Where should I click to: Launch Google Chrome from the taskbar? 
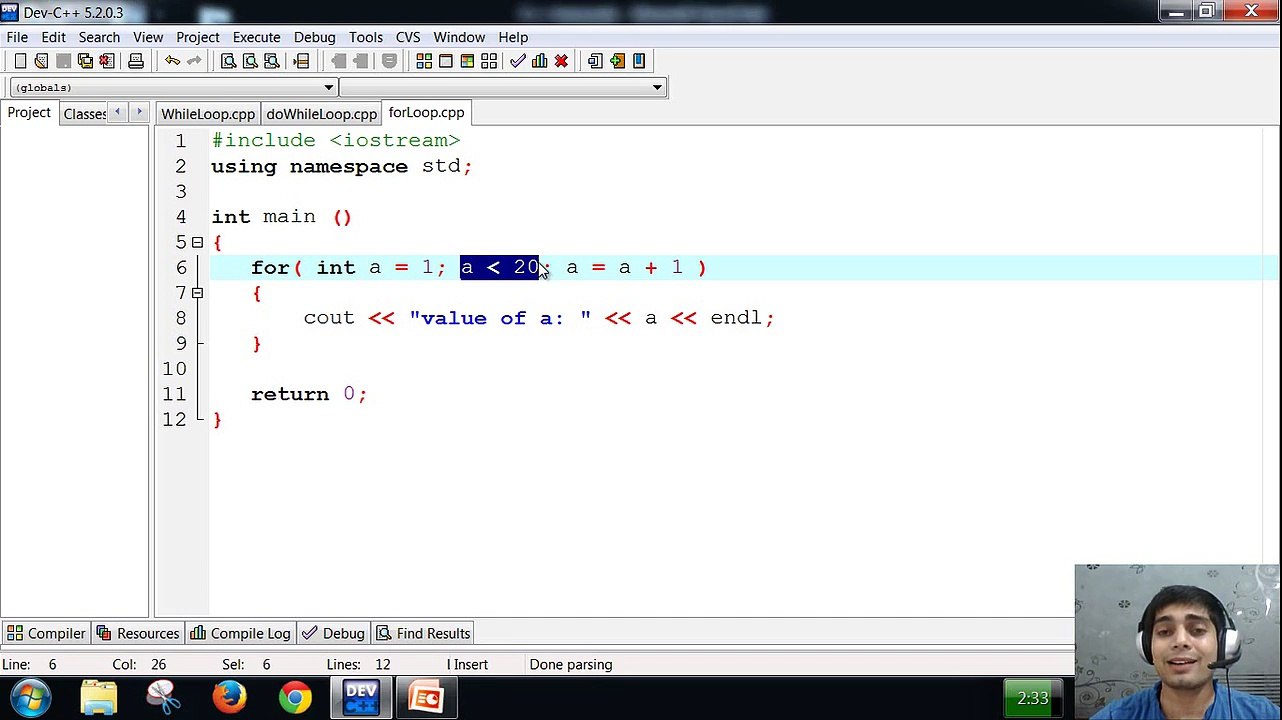pyautogui.click(x=295, y=698)
